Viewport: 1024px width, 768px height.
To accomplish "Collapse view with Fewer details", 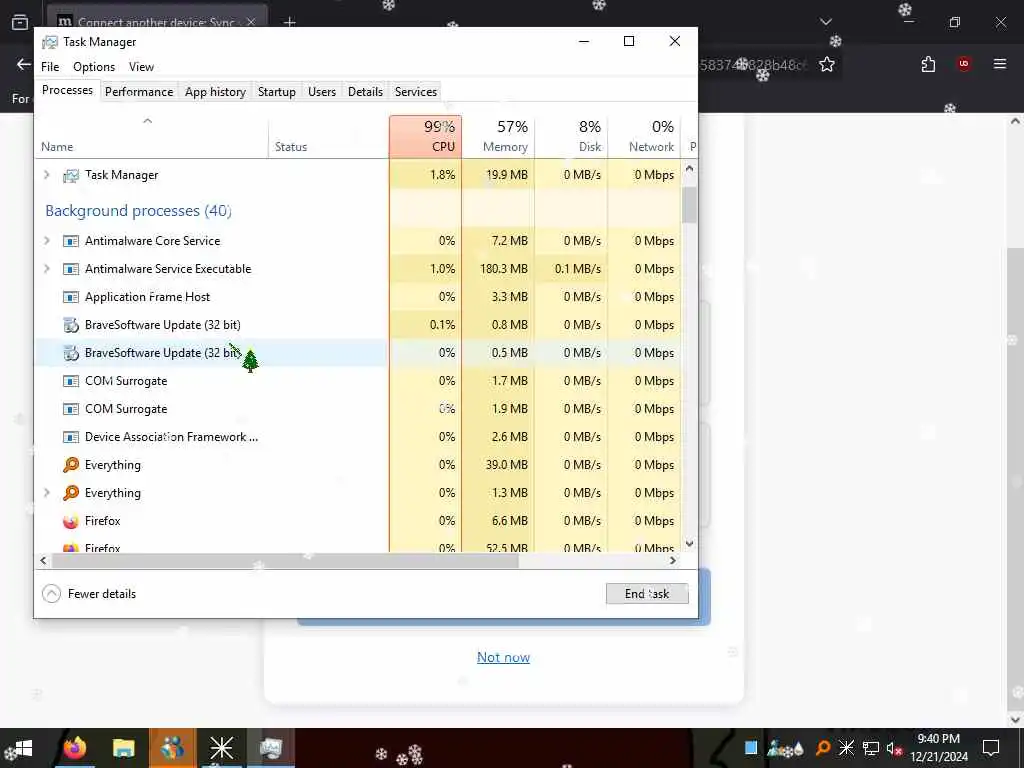I will tap(89, 594).
